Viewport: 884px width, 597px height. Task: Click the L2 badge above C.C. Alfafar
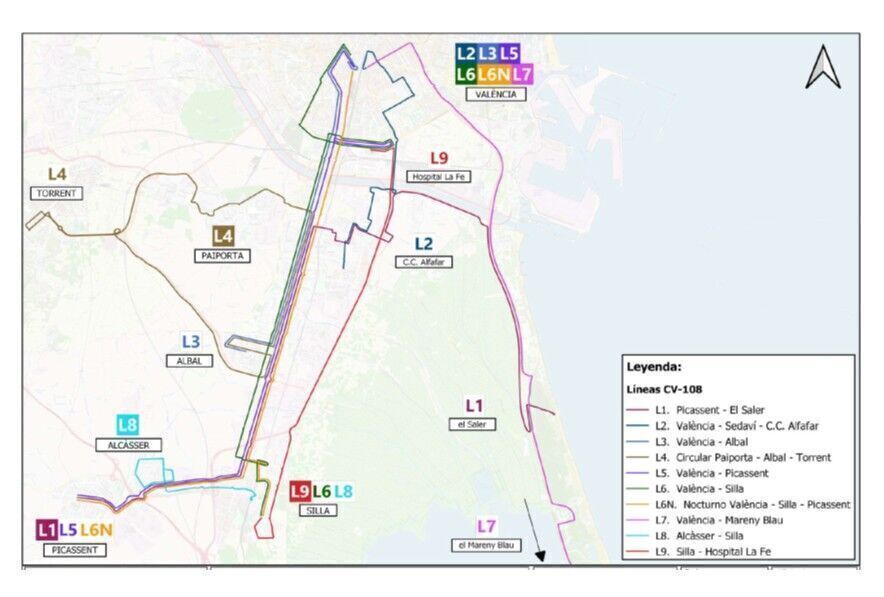tap(423, 244)
